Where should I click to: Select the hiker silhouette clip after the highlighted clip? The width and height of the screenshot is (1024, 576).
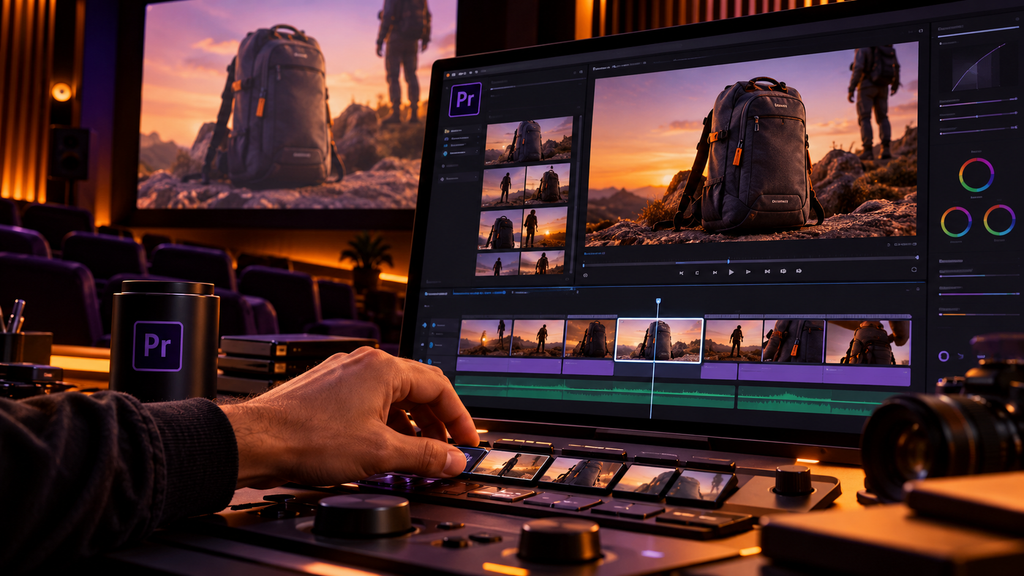pos(733,340)
